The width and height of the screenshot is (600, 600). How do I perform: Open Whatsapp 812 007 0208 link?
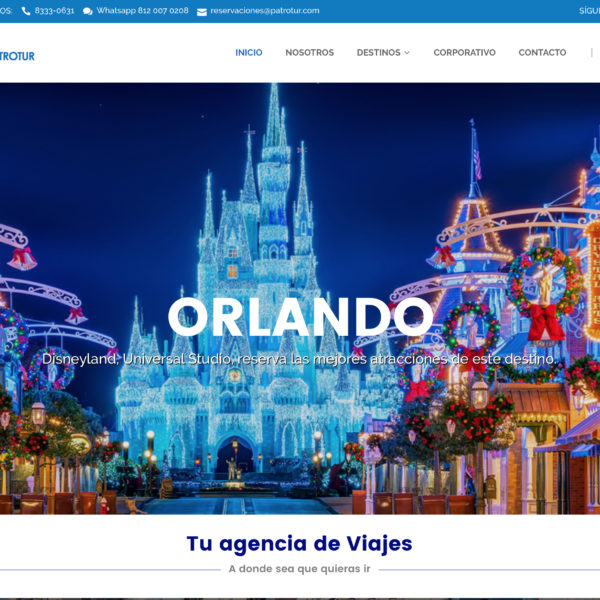tap(142, 11)
